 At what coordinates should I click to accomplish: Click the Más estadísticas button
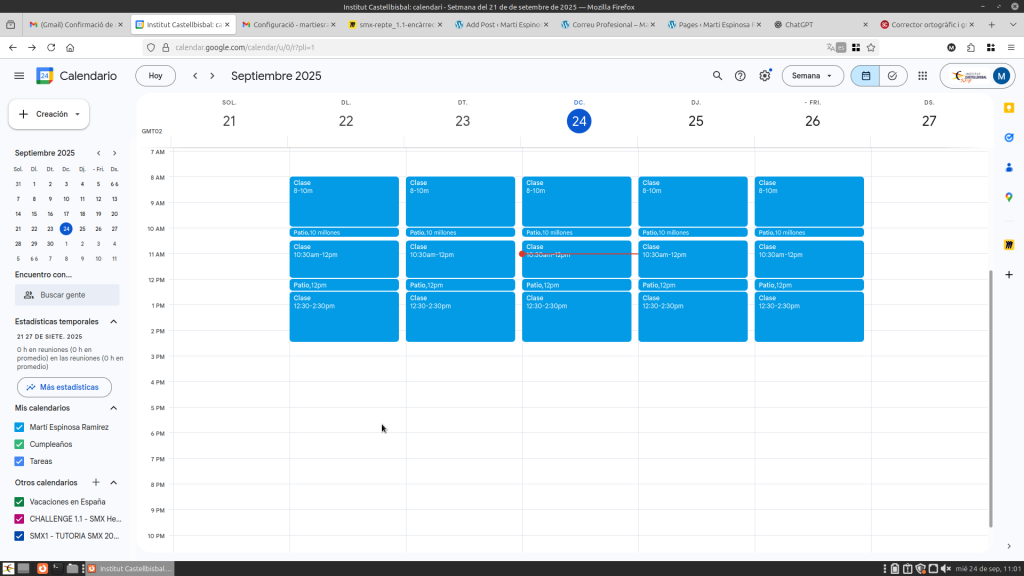click(64, 387)
